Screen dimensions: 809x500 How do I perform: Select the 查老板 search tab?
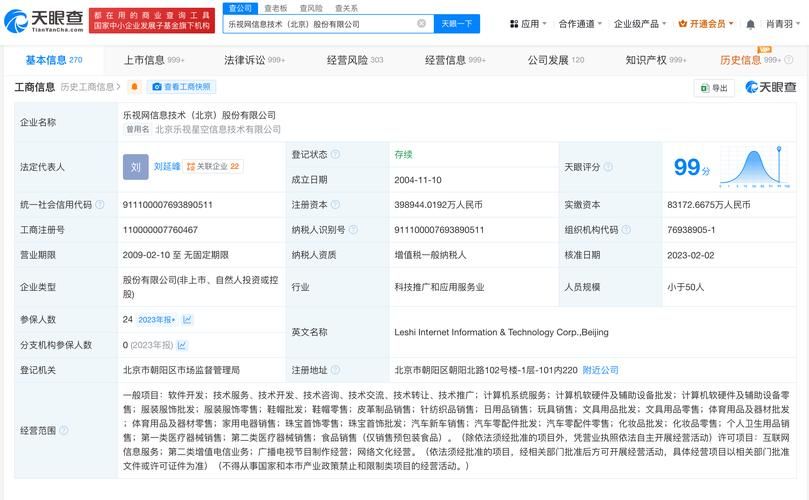[x=276, y=8]
